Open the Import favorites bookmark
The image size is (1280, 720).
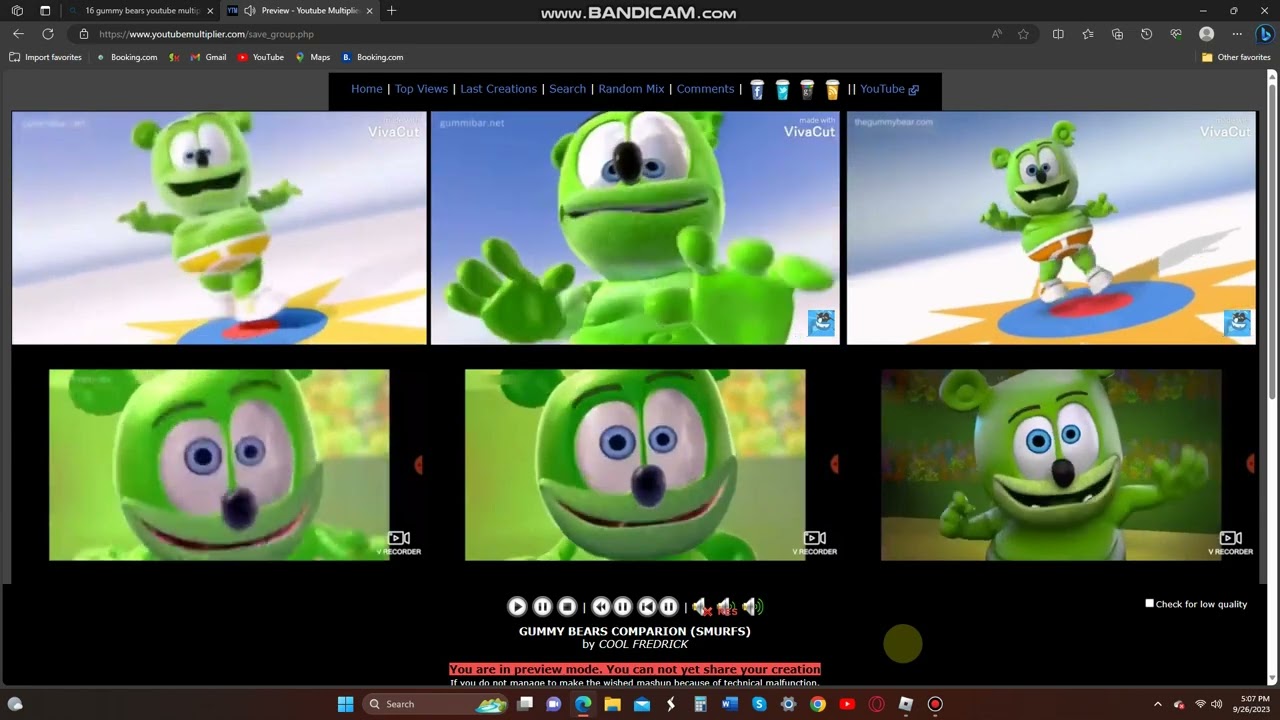pos(45,57)
